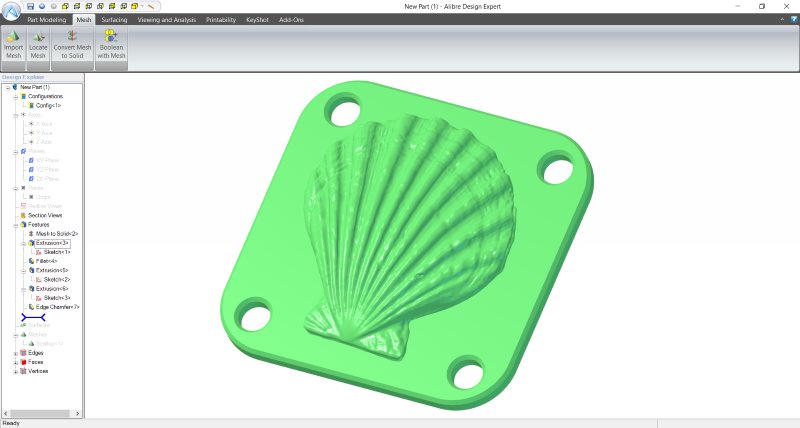Image resolution: width=800 pixels, height=428 pixels.
Task: Select the Fillet<4> feature in tree
Action: (x=48, y=261)
